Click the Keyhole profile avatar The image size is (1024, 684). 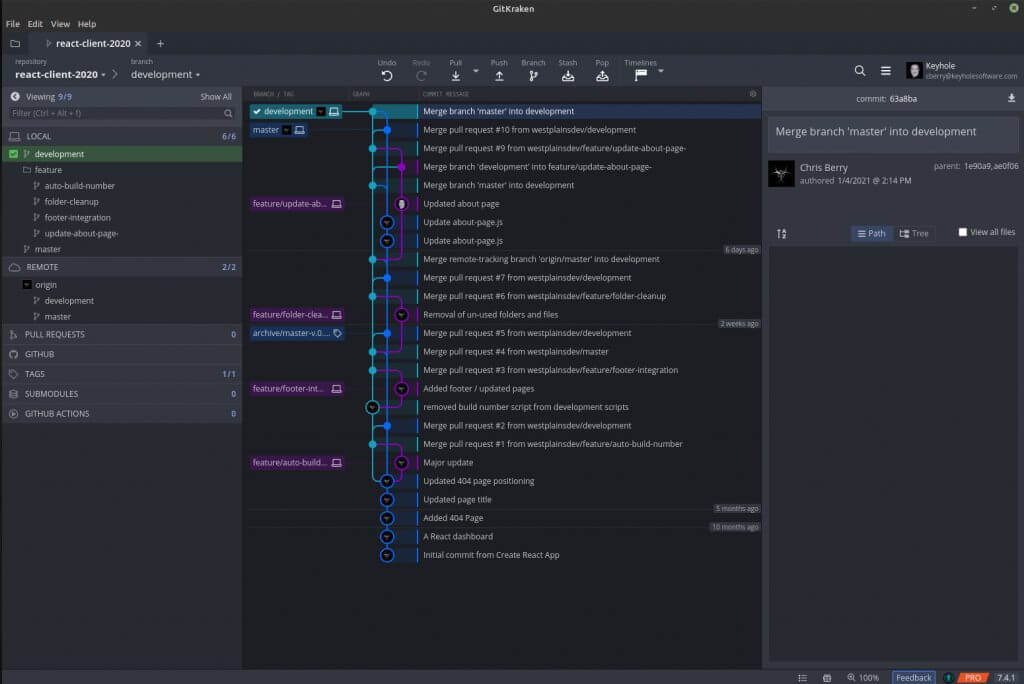point(914,70)
